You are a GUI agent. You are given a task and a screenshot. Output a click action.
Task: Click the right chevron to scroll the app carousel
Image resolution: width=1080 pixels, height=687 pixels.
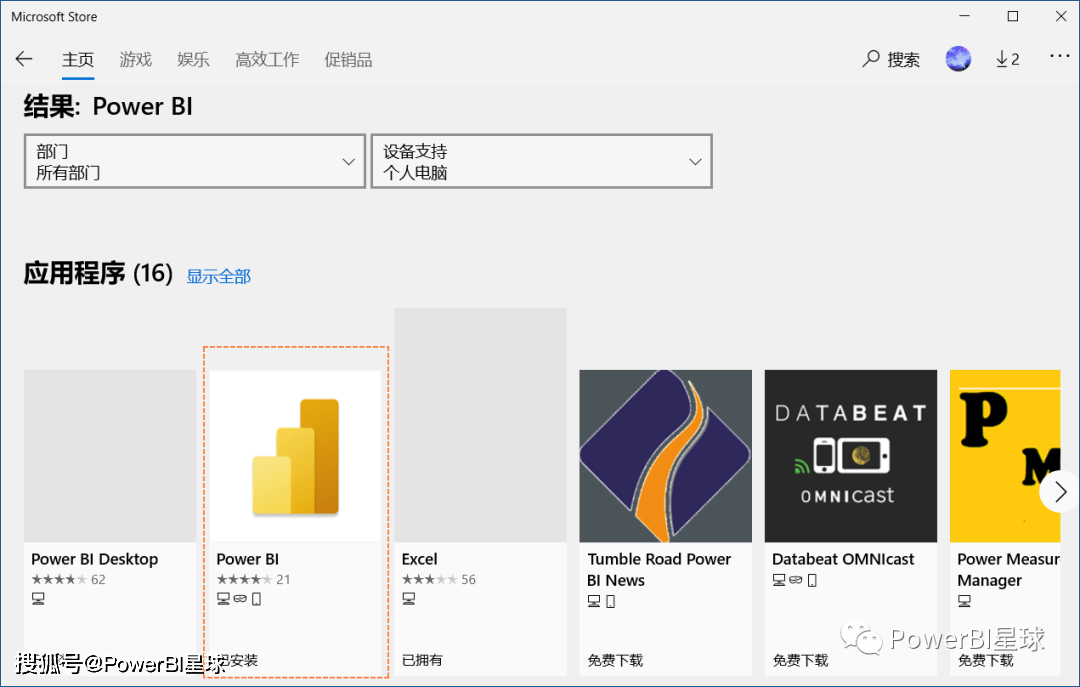pos(1061,491)
